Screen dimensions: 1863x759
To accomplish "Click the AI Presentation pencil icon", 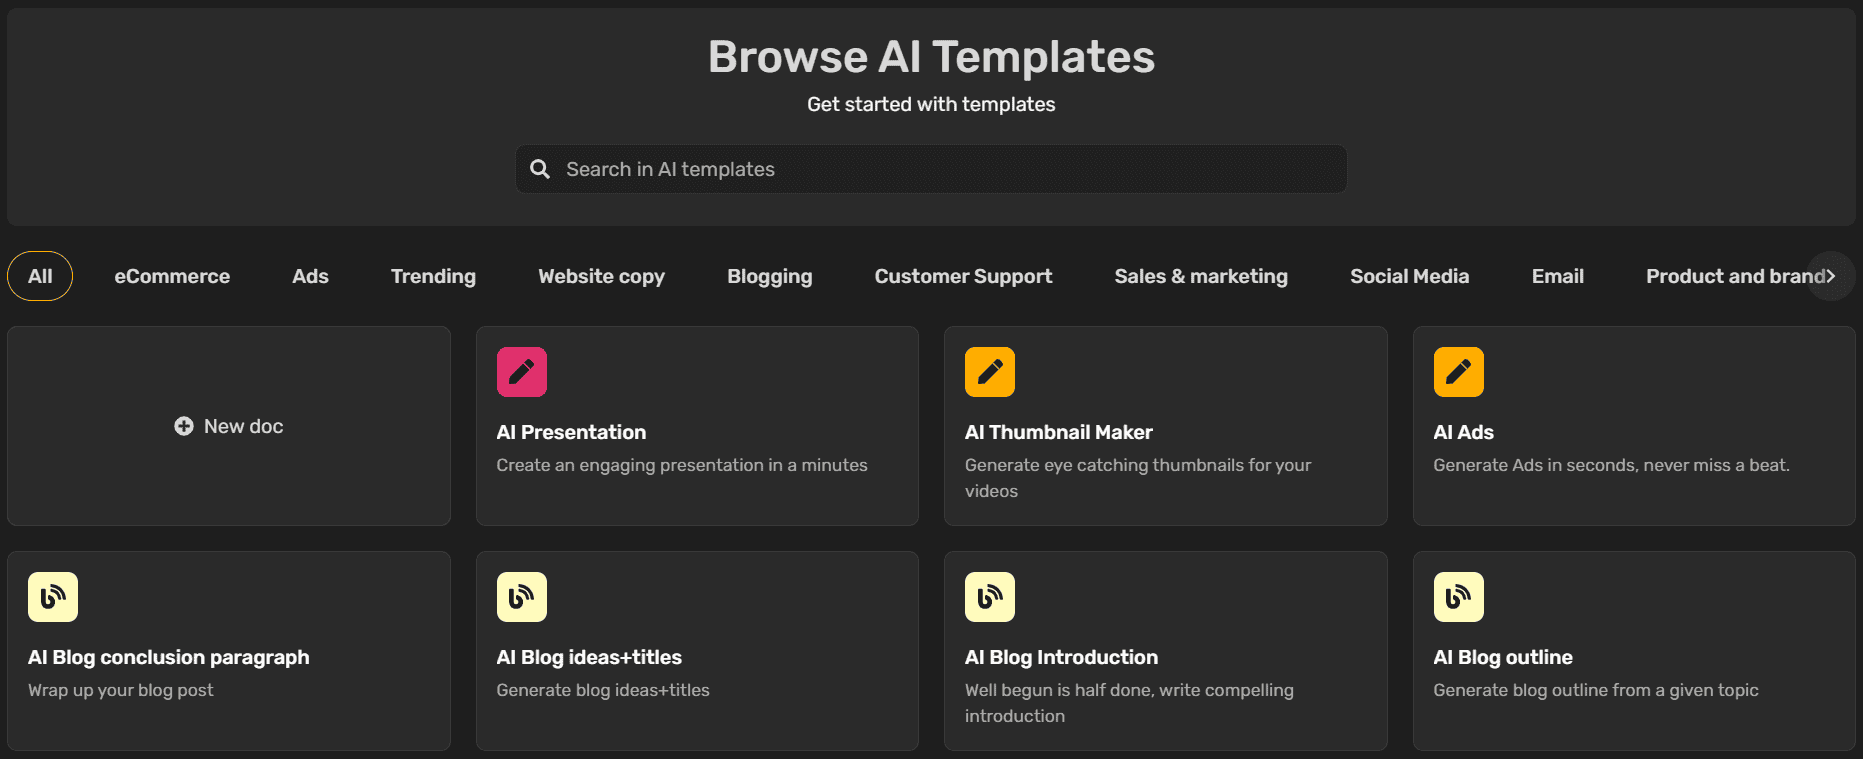I will (521, 372).
